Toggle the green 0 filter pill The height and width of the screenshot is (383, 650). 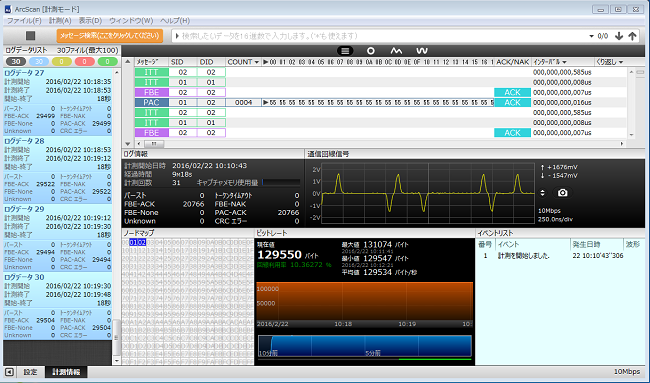point(107,62)
